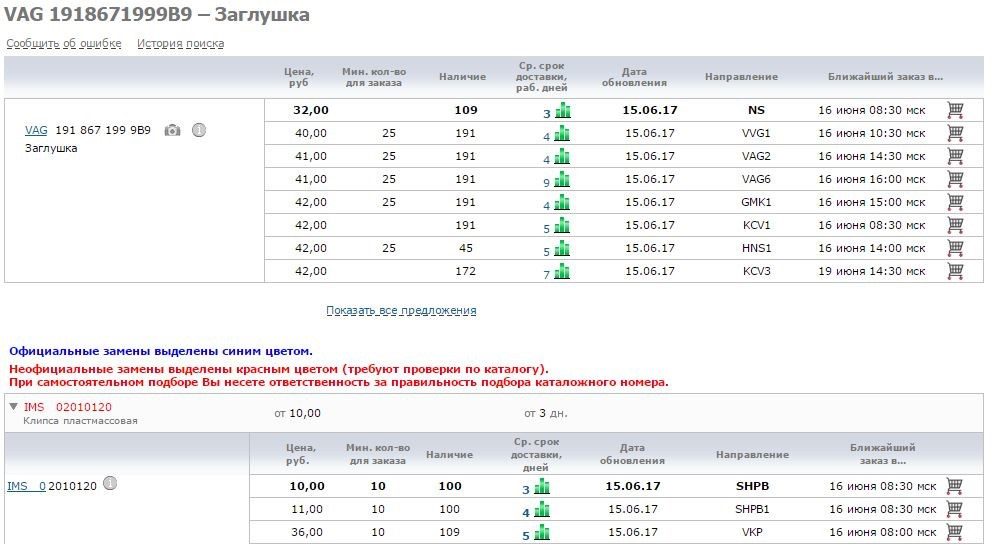Show delivery statistics chart for KCV1 row
999x559 pixels.
point(563,226)
